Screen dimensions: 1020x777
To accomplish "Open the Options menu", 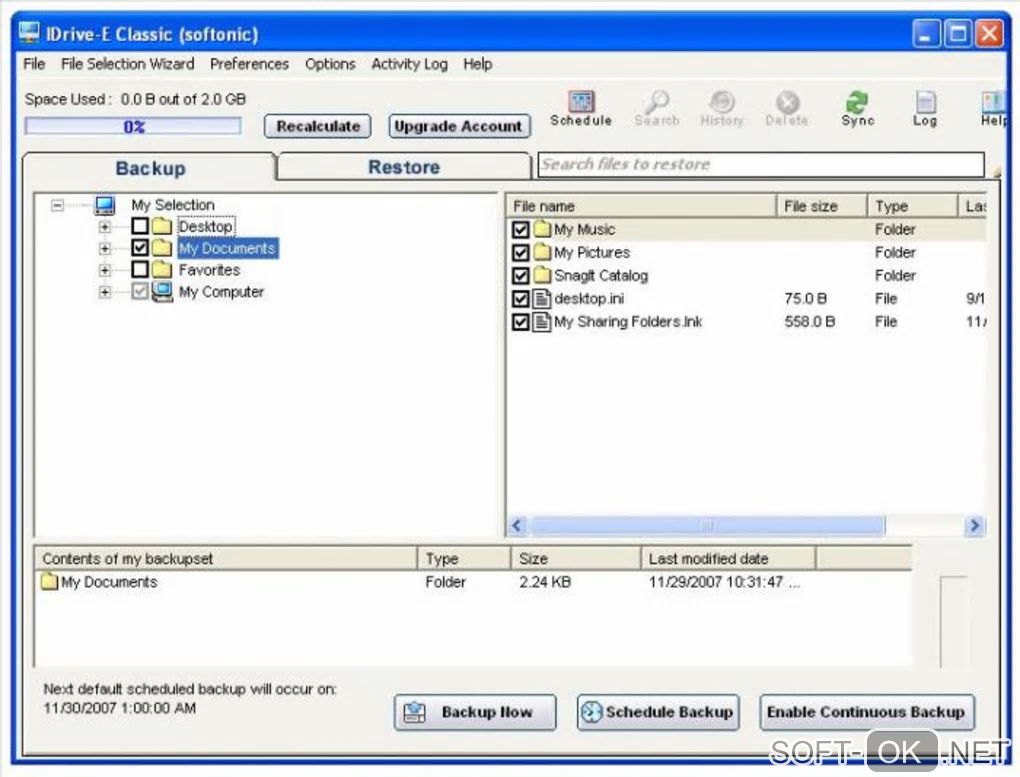I will [330, 64].
